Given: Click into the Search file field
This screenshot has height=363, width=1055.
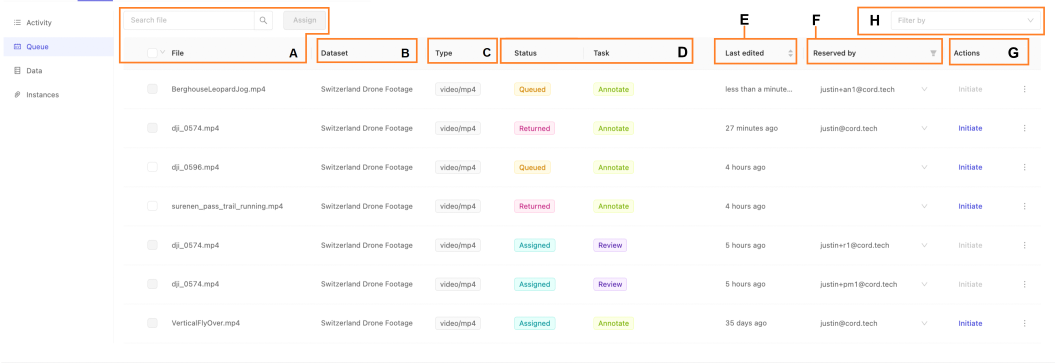Looking at the screenshot, I should click(189, 20).
